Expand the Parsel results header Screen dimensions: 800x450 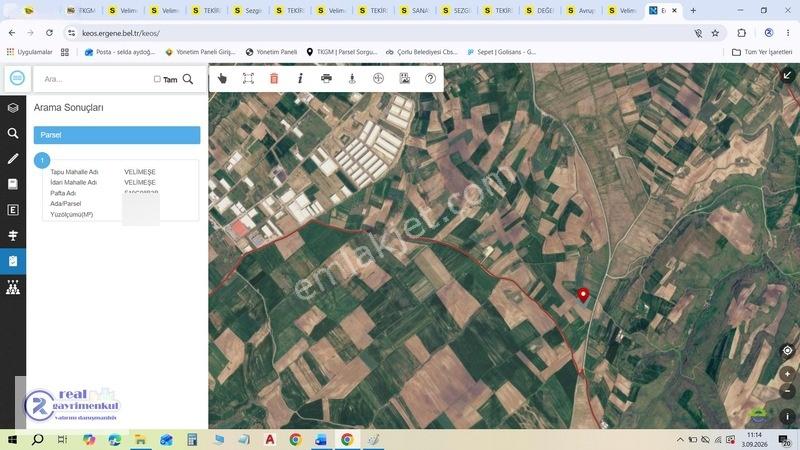117,135
